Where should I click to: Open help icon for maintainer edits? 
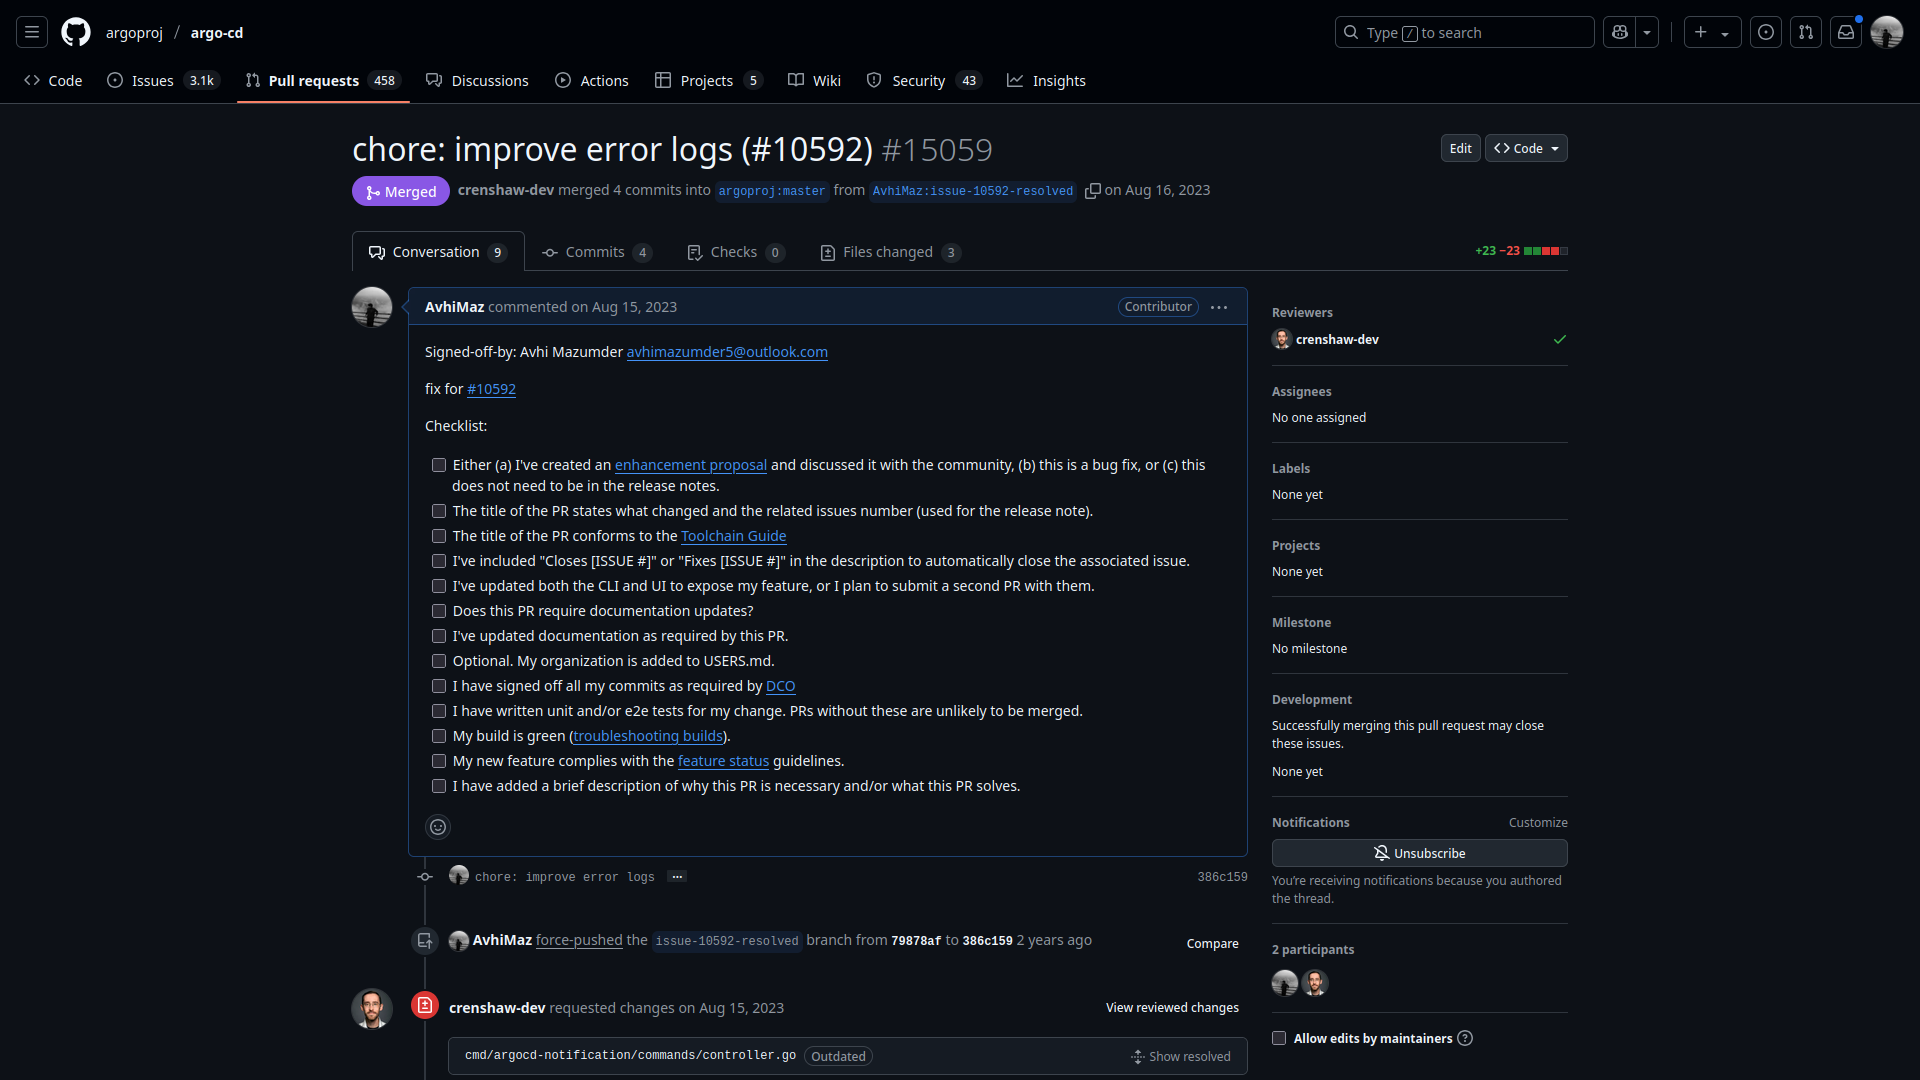[1465, 1038]
